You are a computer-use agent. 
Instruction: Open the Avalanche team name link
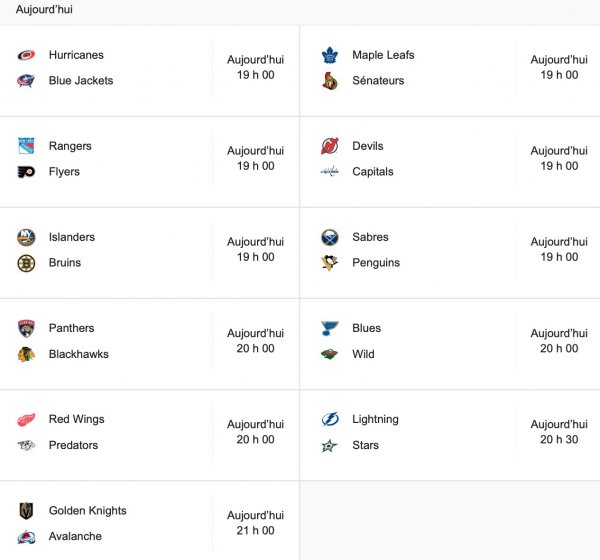[75, 536]
